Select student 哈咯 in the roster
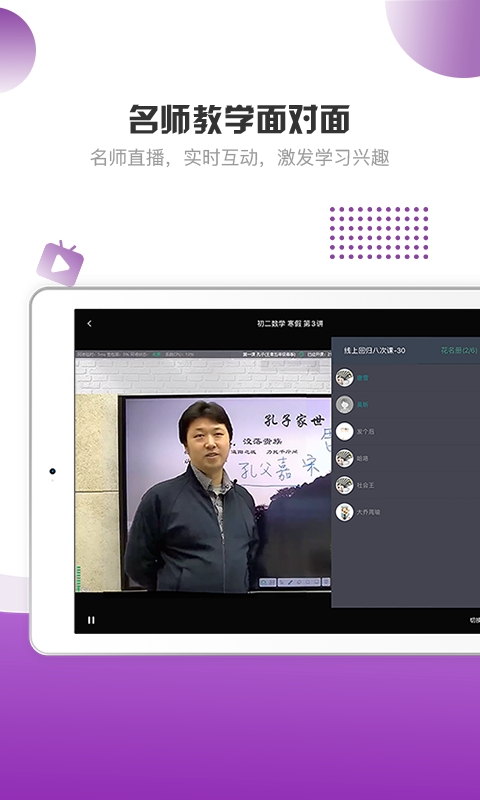This screenshot has height=800, width=480. pos(363,458)
